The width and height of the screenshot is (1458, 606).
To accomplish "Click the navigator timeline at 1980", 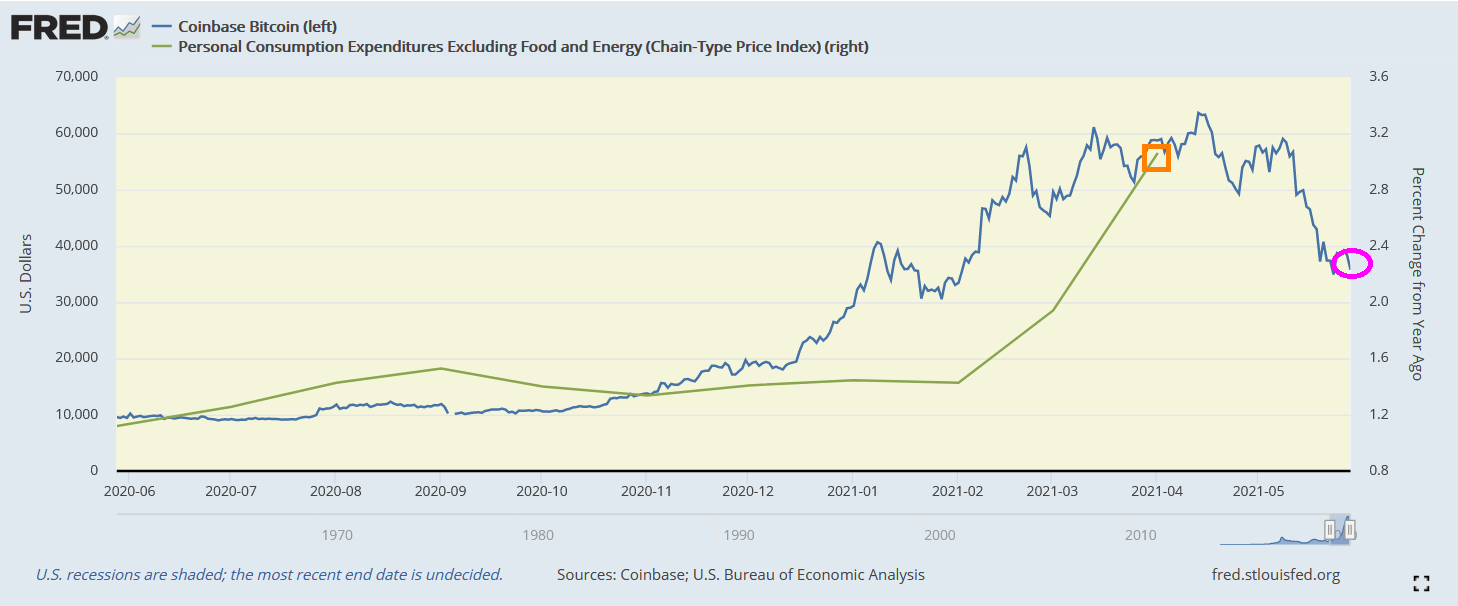I will click(x=538, y=535).
